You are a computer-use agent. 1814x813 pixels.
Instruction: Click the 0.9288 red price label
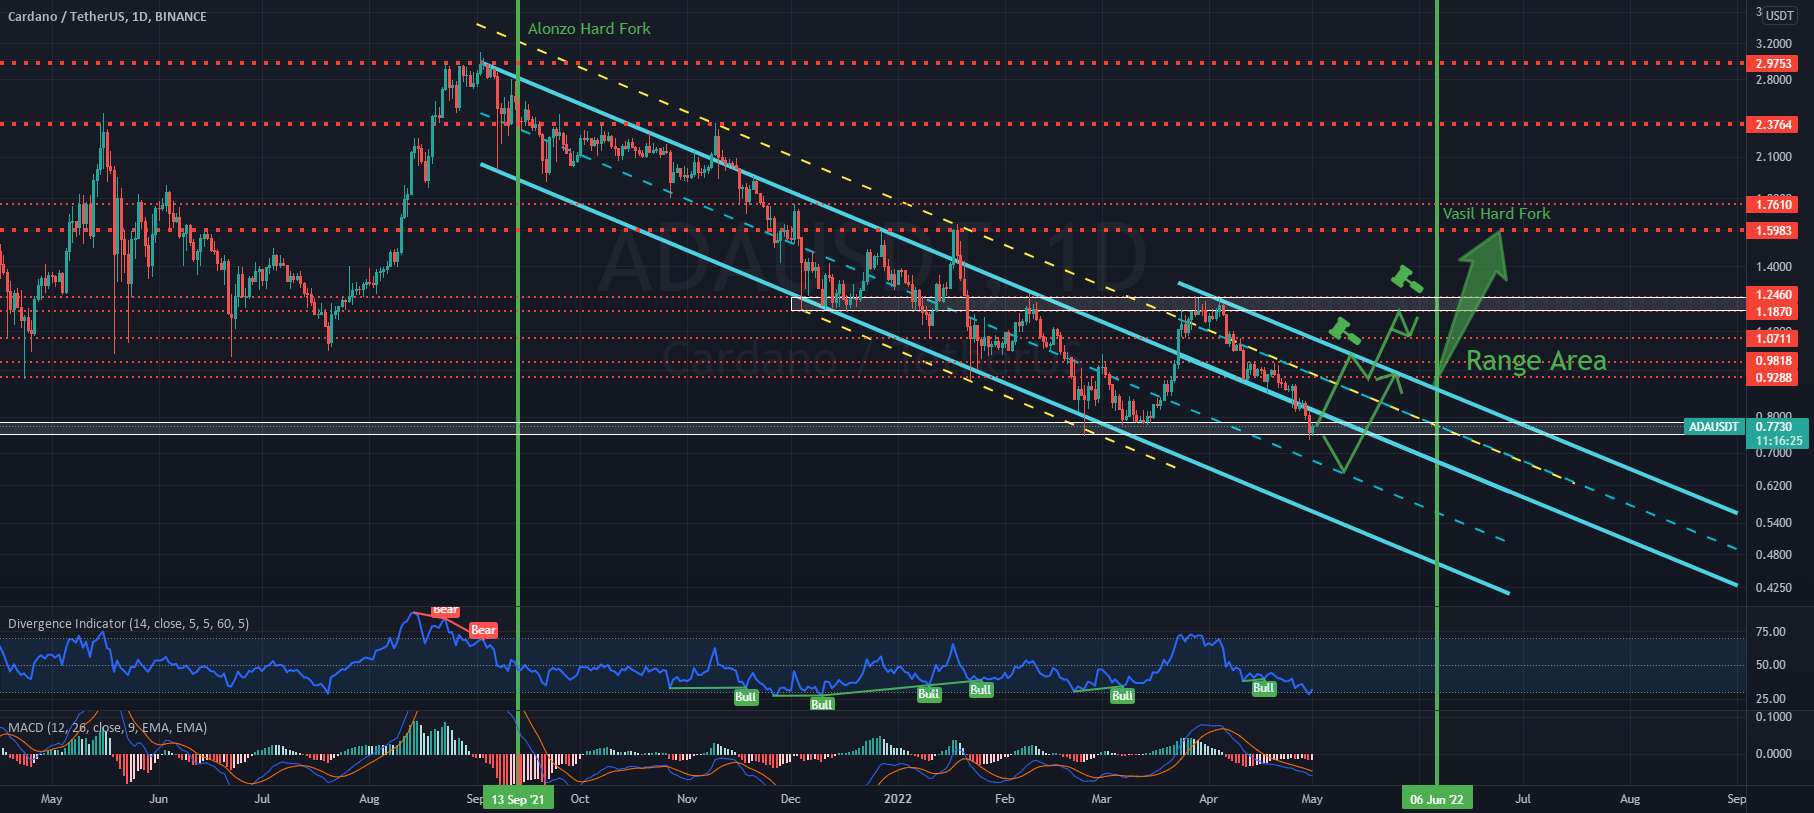(x=1774, y=378)
